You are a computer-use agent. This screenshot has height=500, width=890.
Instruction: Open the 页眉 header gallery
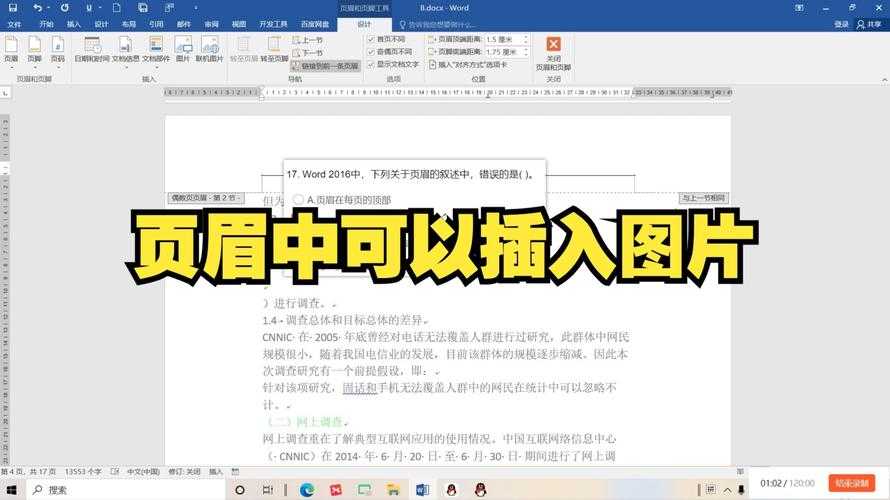pos(11,50)
